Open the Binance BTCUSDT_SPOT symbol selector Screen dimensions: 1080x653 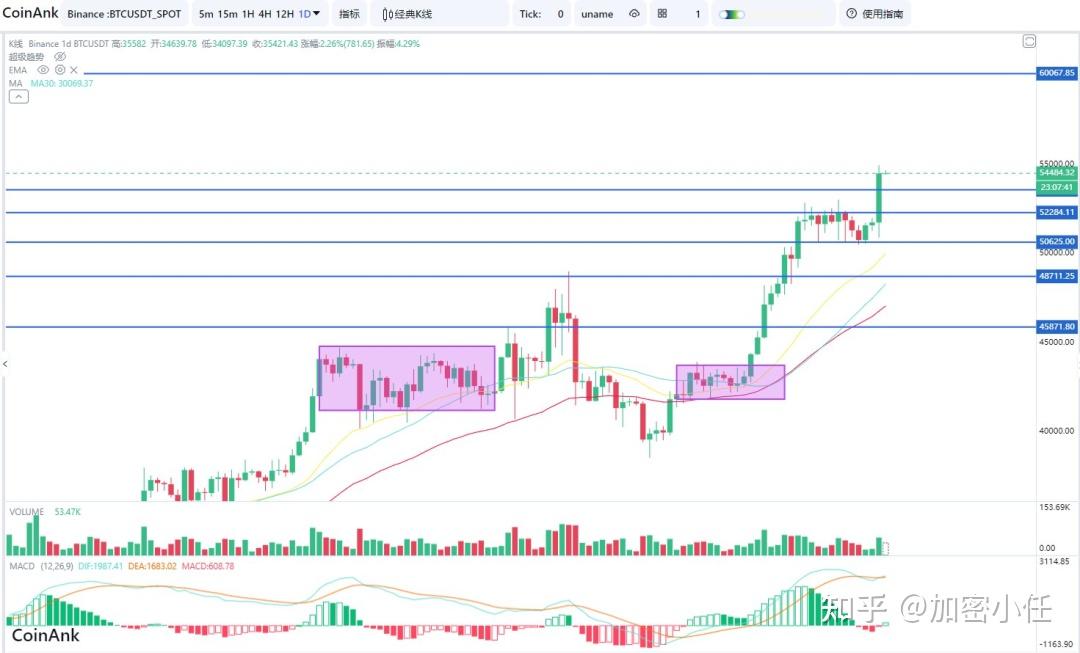click(x=125, y=14)
